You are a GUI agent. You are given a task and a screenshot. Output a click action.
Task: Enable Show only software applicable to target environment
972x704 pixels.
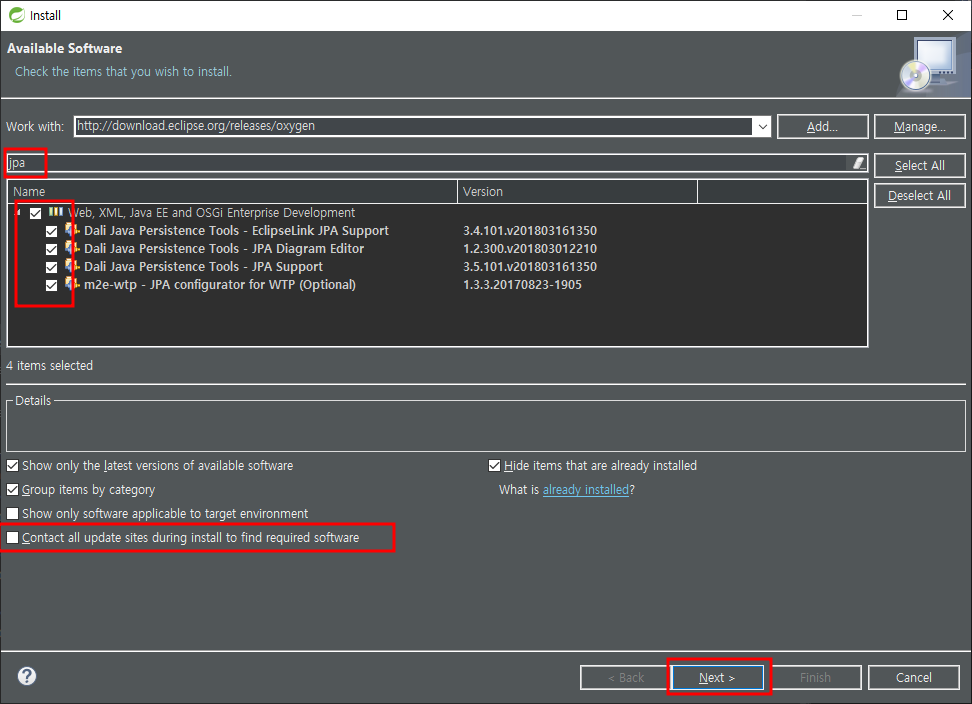[x=12, y=514]
